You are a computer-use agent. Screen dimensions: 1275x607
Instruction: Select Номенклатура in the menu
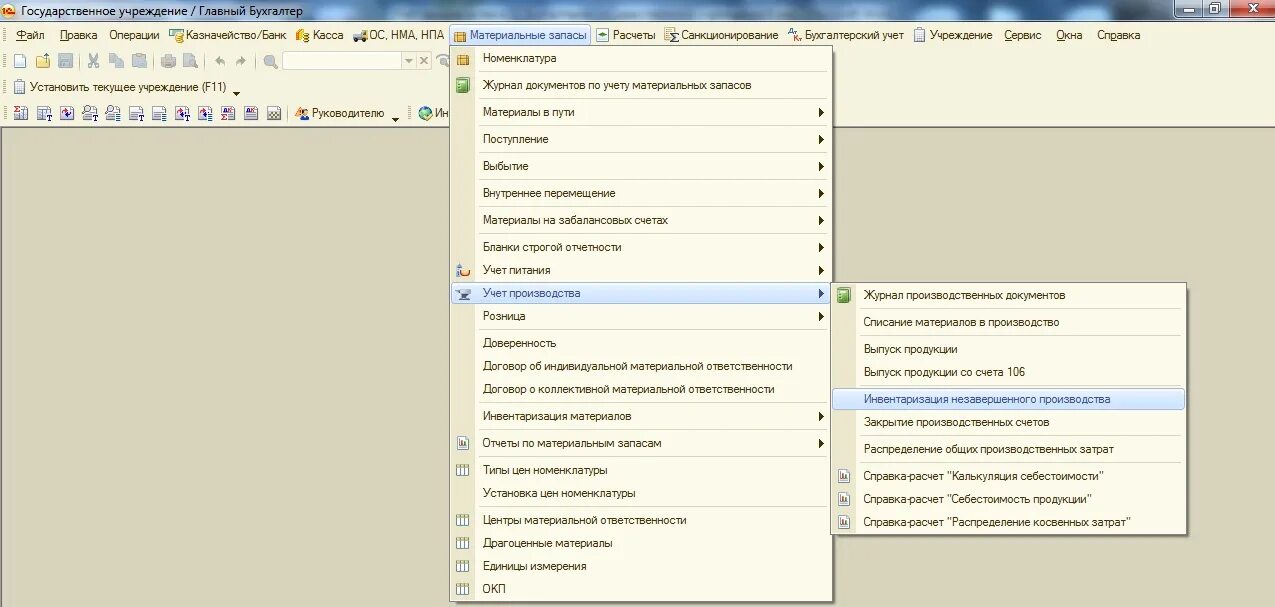click(641, 59)
